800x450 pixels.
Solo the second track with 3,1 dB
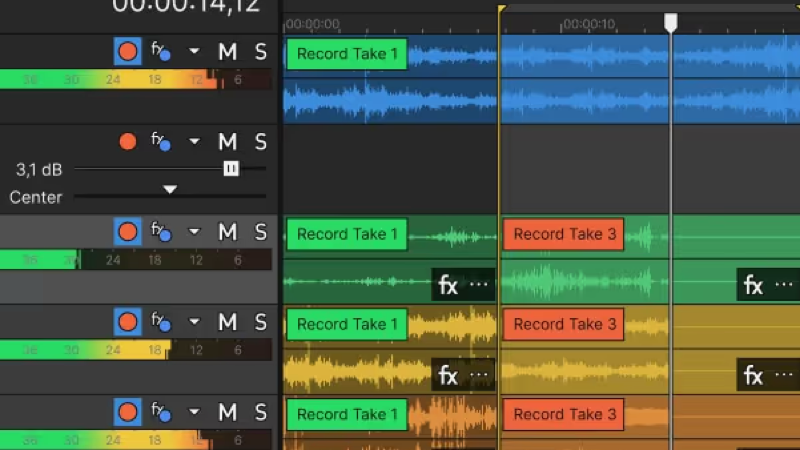point(260,141)
